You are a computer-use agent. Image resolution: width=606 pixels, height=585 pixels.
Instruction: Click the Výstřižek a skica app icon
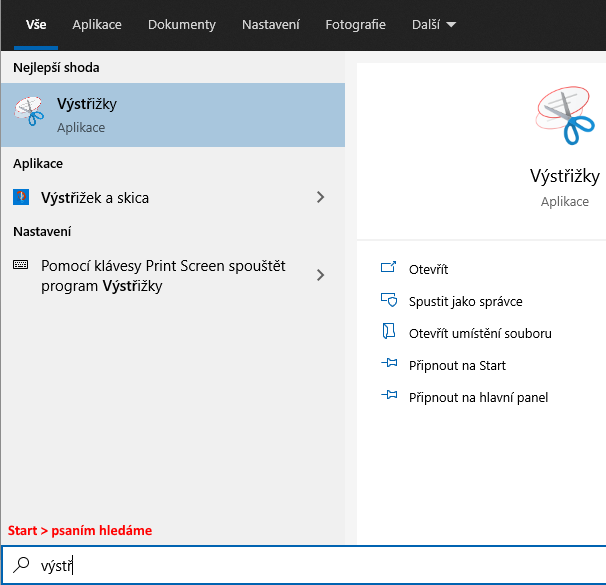click(21, 197)
